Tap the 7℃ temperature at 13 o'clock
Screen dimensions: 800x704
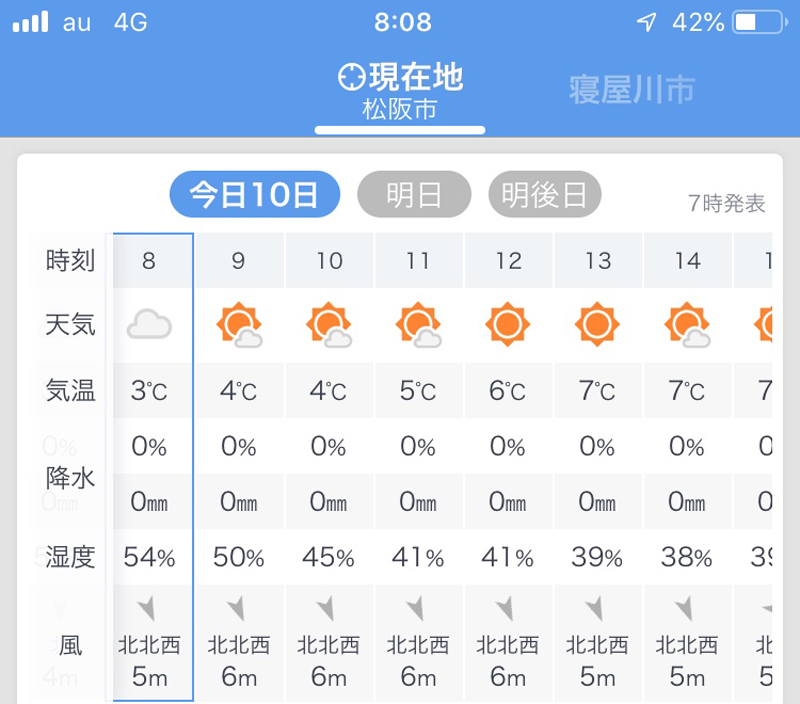(597, 391)
